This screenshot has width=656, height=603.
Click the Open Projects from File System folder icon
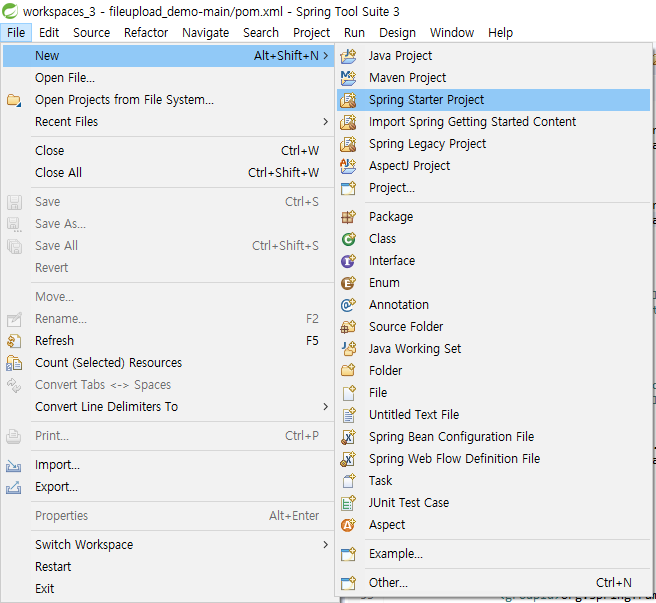click(x=14, y=100)
